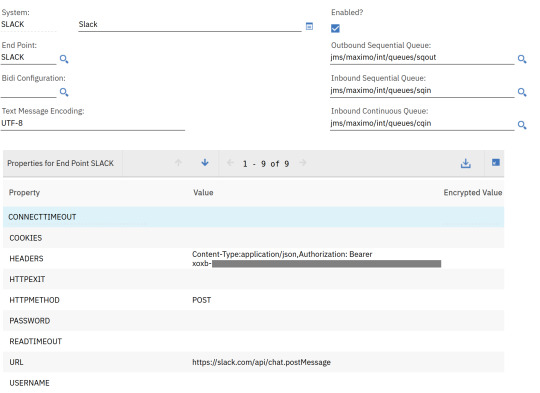Click the Text Message Encoding UTF-8 field
Viewport: 540px width, 393px height.
click(x=93, y=123)
